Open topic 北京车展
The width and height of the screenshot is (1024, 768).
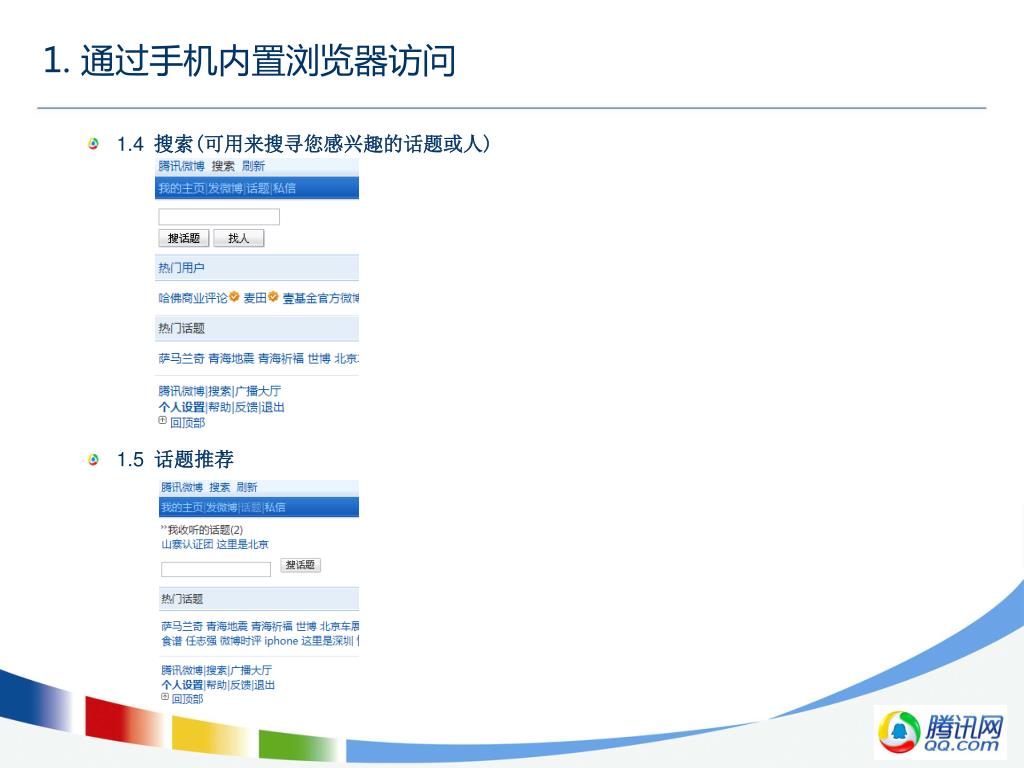click(x=340, y=626)
